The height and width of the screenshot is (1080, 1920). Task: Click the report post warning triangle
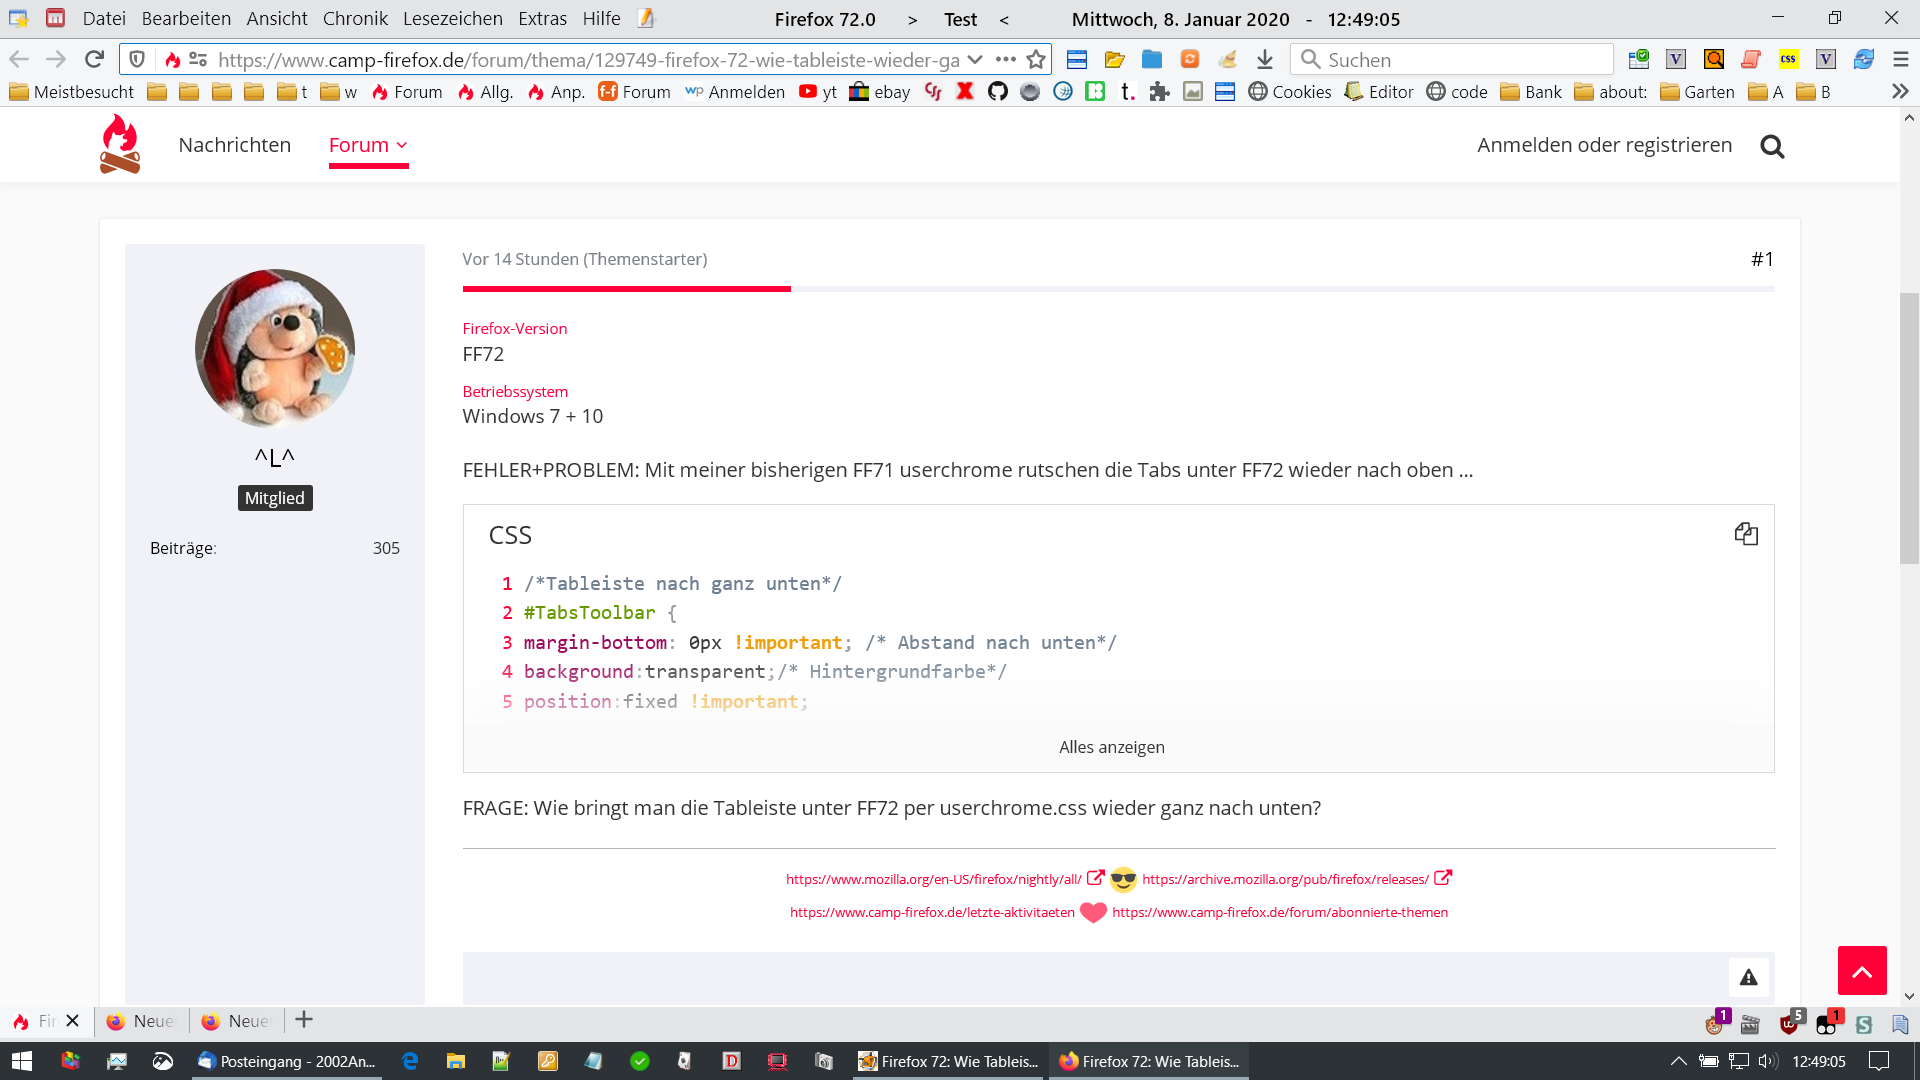tap(1748, 977)
